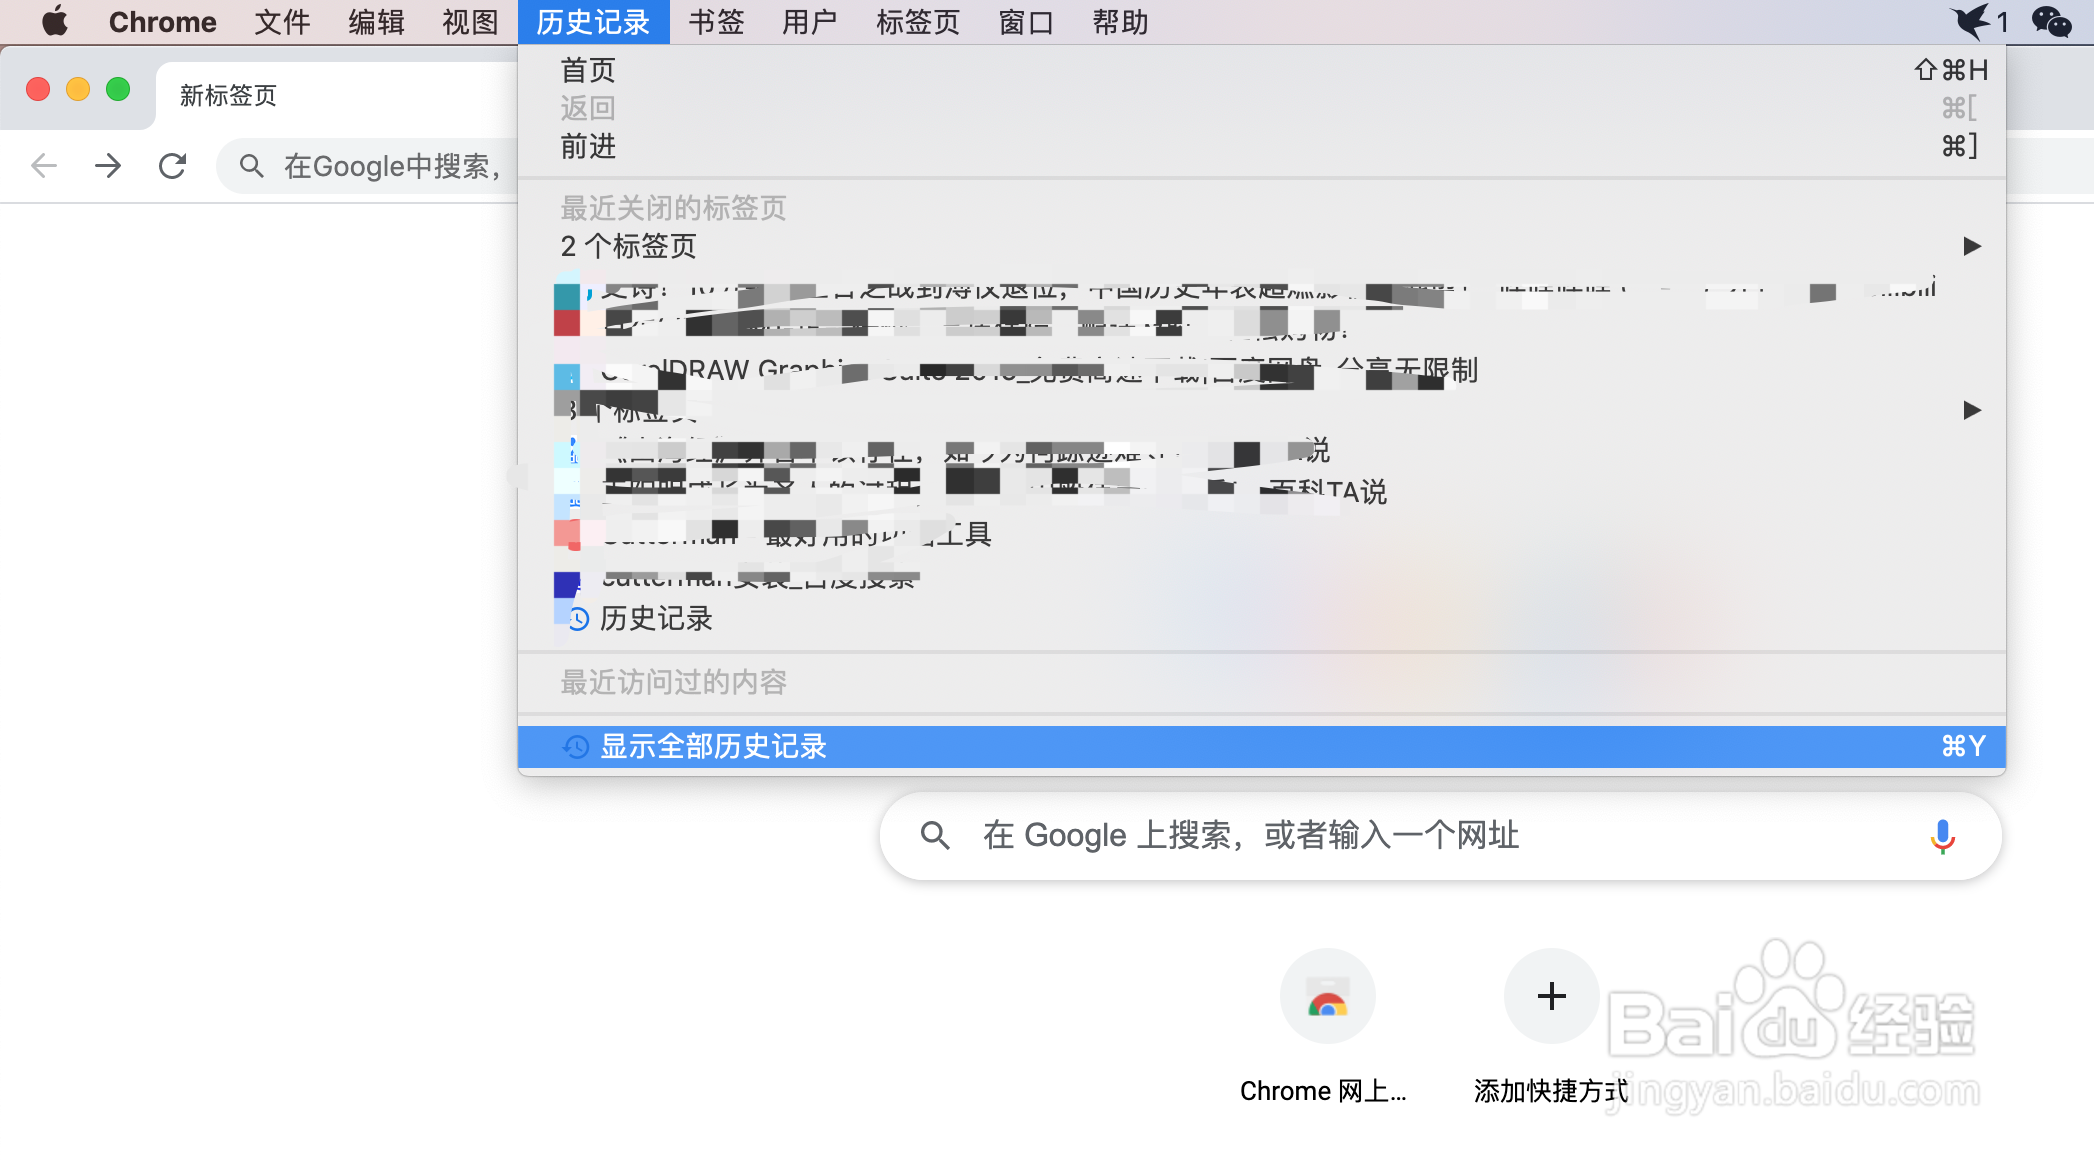Select 首页 in the history menu

1262,70
